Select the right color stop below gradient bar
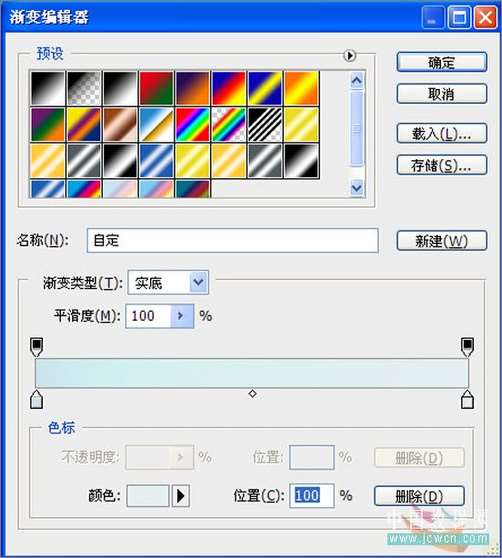 pyautogui.click(x=467, y=399)
